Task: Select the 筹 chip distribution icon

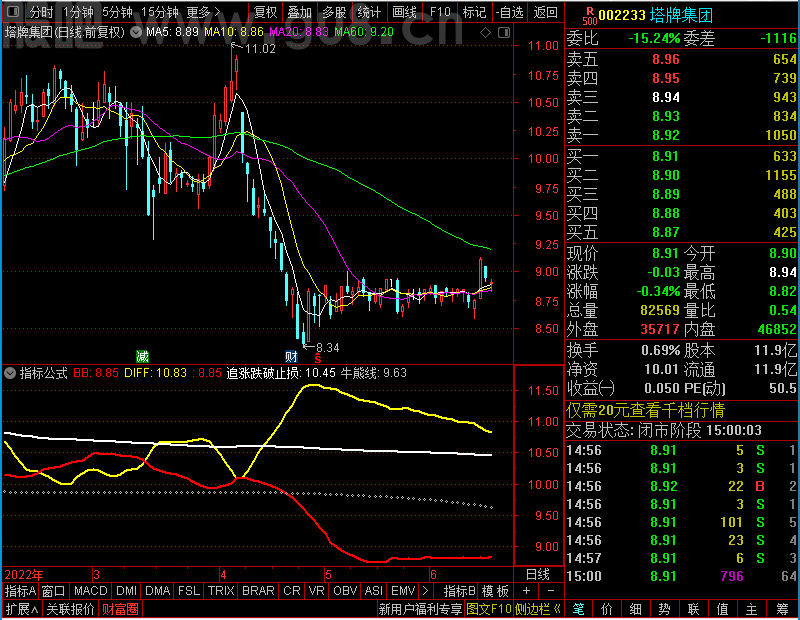Action: tap(782, 609)
